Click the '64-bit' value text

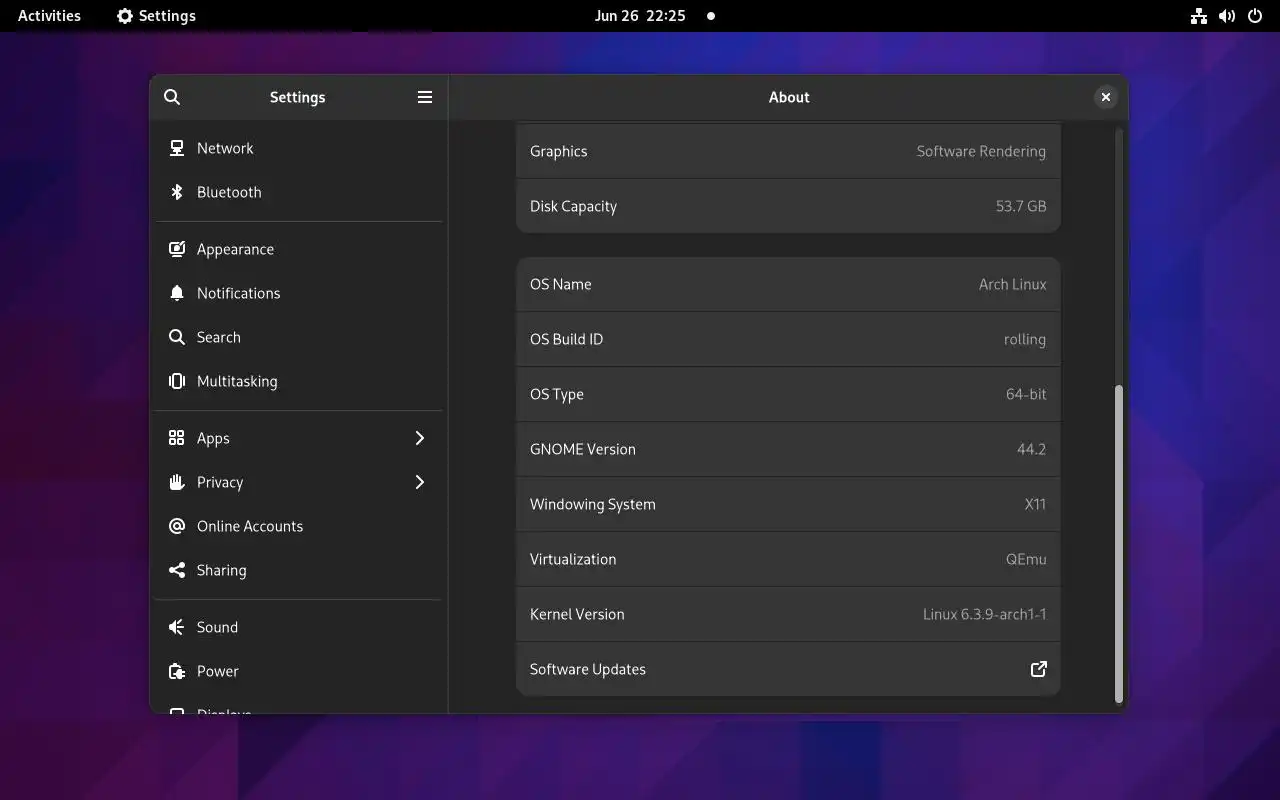tap(1026, 394)
